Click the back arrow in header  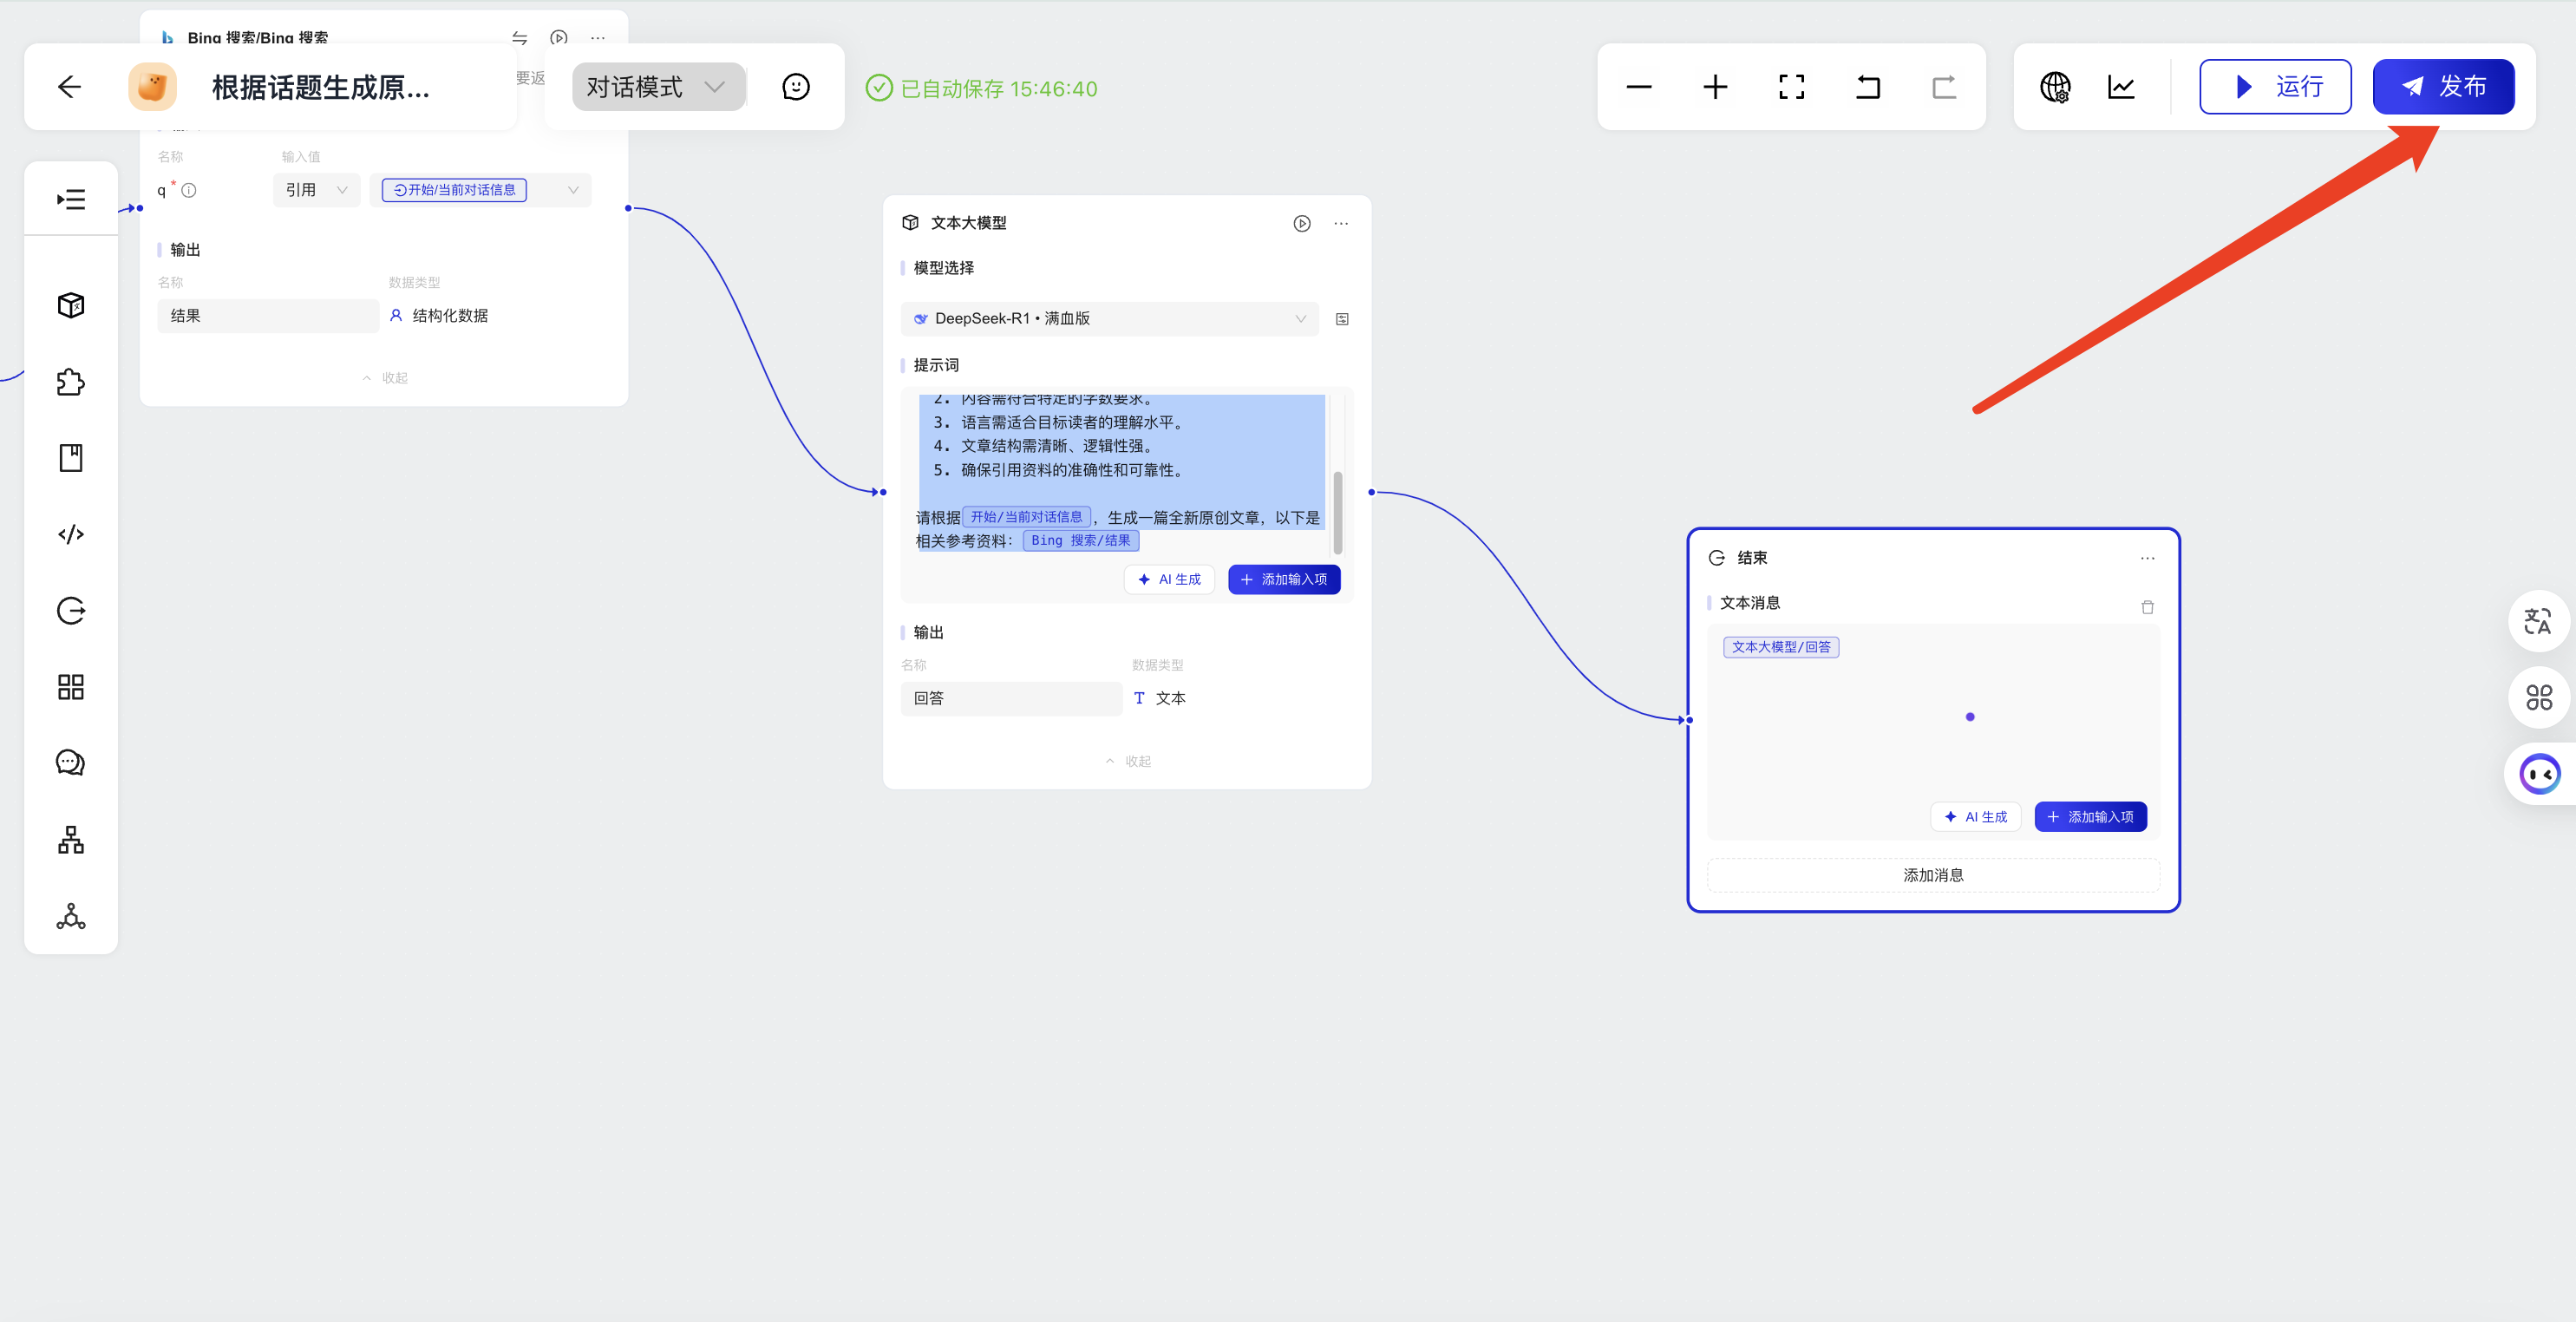pos(69,87)
